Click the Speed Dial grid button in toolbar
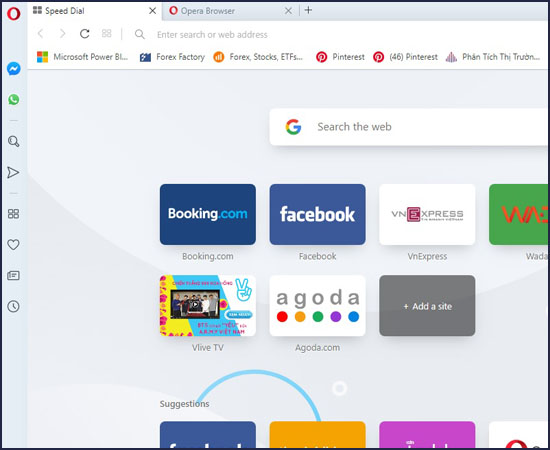 [x=106, y=33]
